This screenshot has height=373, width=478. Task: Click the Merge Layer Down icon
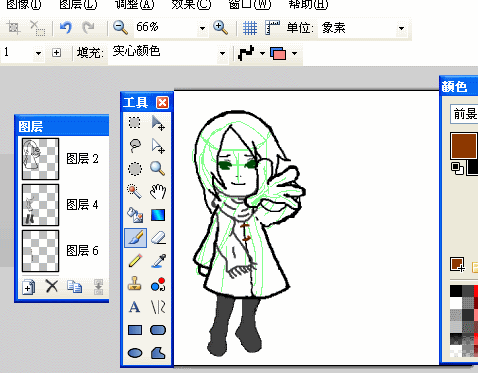pos(98,287)
